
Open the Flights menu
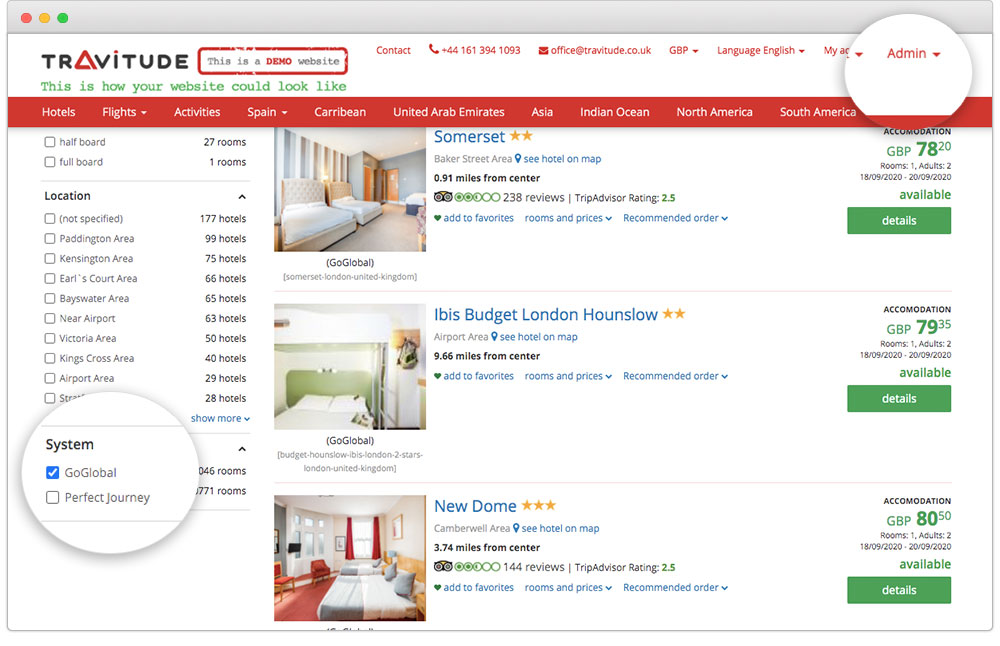pos(124,112)
